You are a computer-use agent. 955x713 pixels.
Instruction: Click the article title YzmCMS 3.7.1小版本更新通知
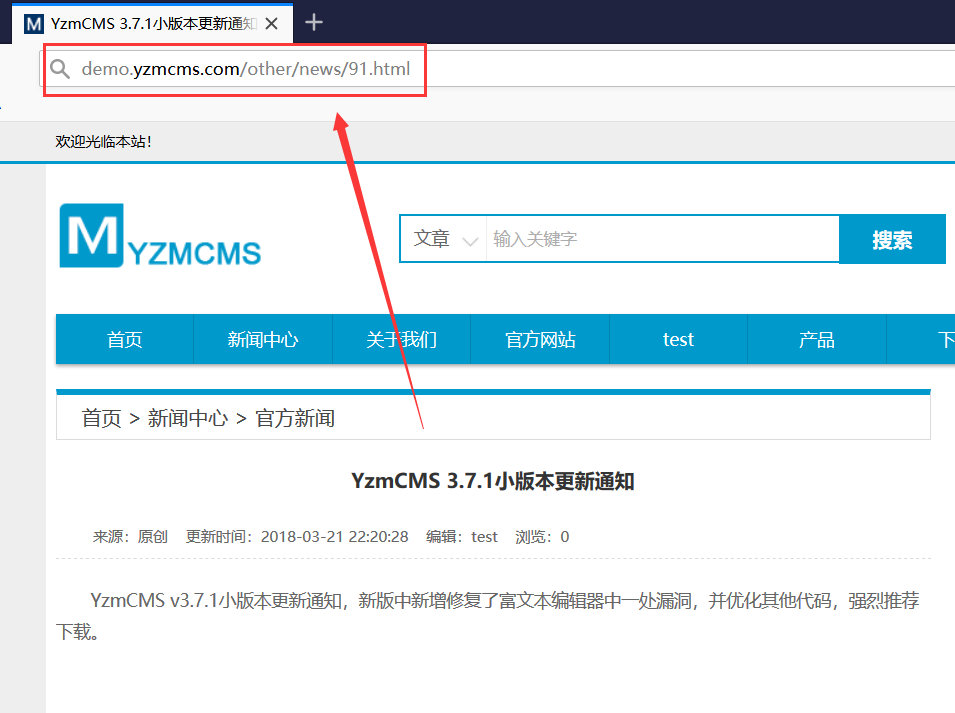click(x=493, y=481)
